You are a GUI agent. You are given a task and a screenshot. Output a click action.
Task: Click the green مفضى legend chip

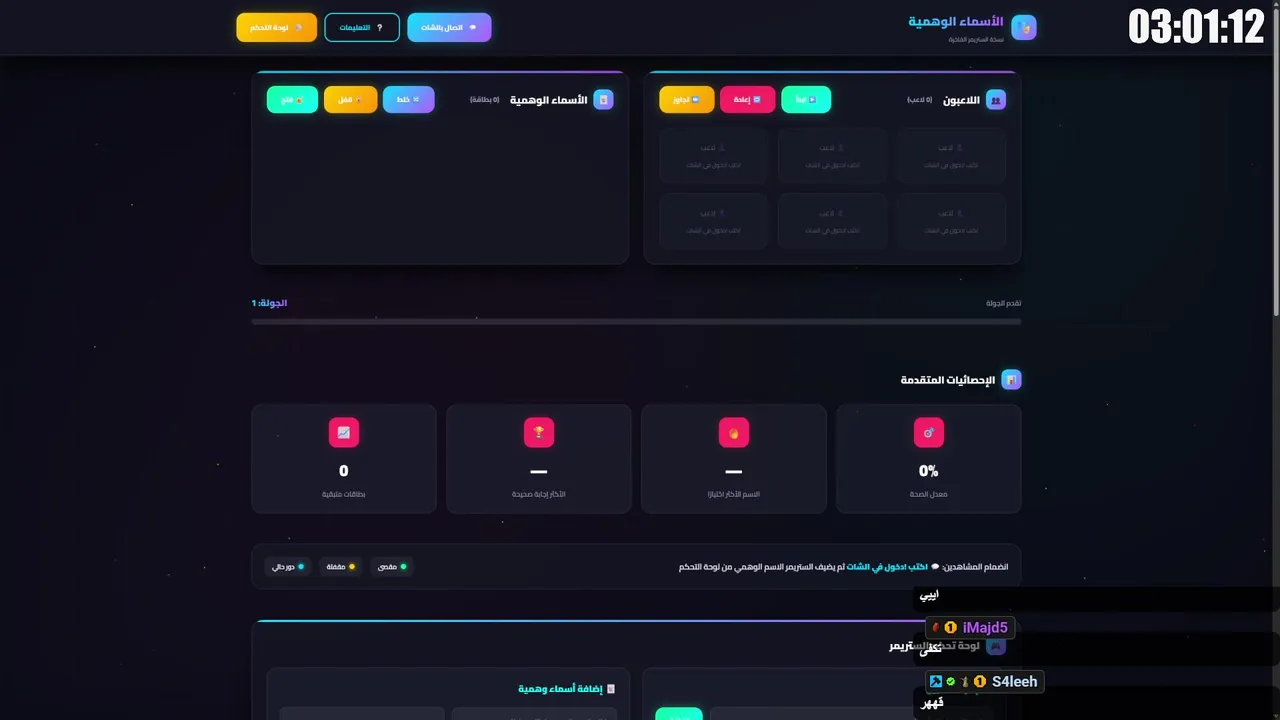392,567
